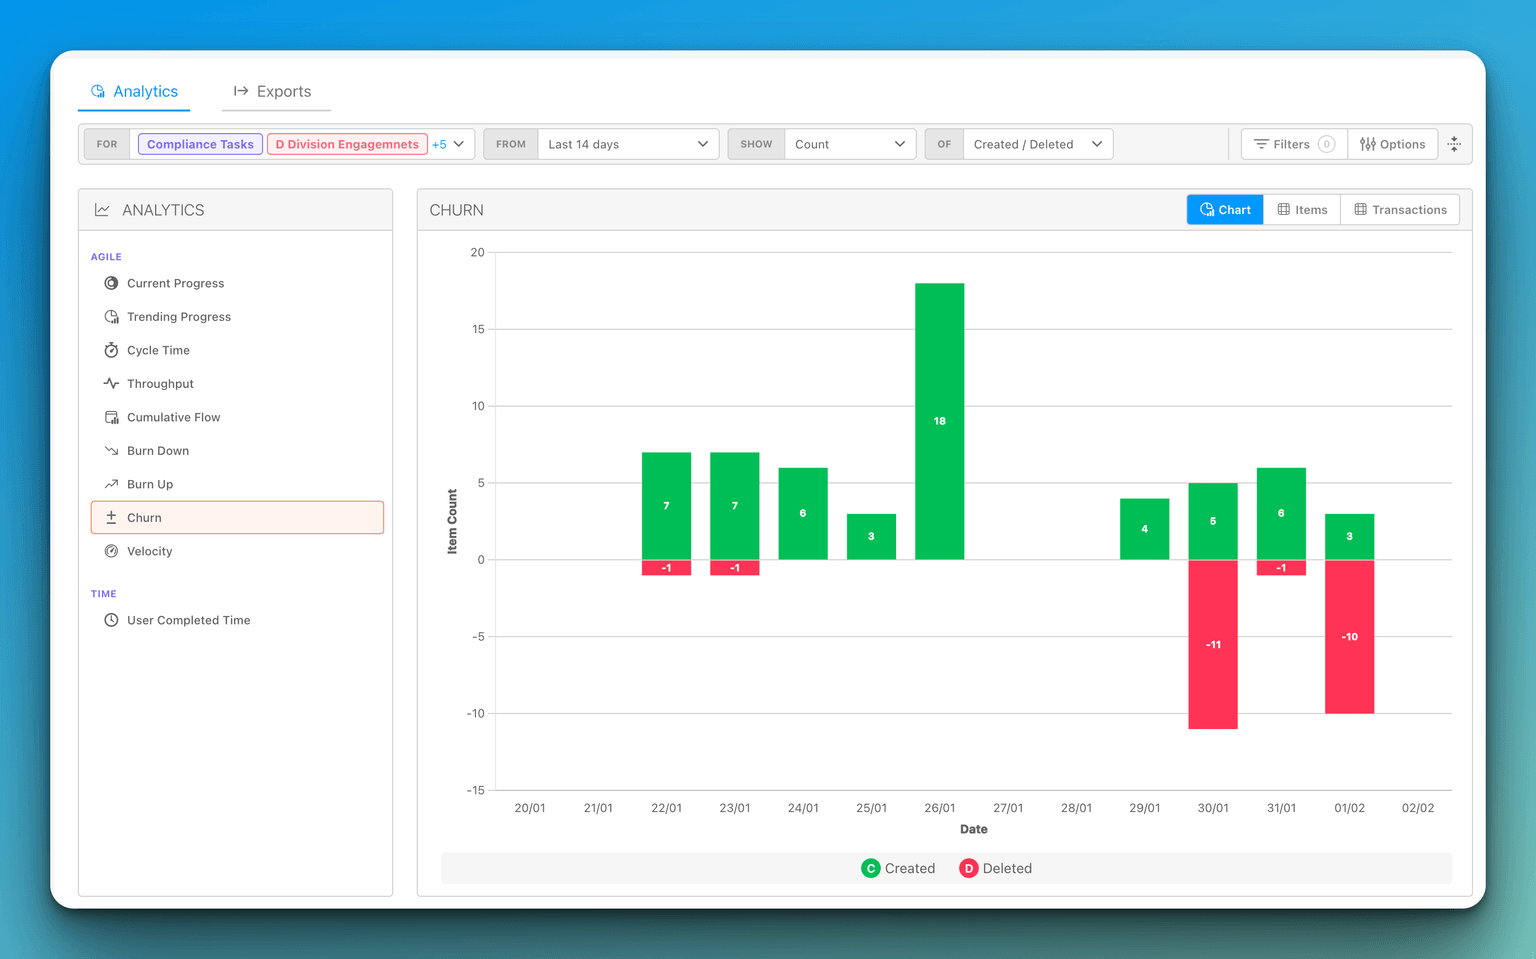The height and width of the screenshot is (959, 1536).
Task: Expand the Show Count dropdown
Action: tap(849, 144)
